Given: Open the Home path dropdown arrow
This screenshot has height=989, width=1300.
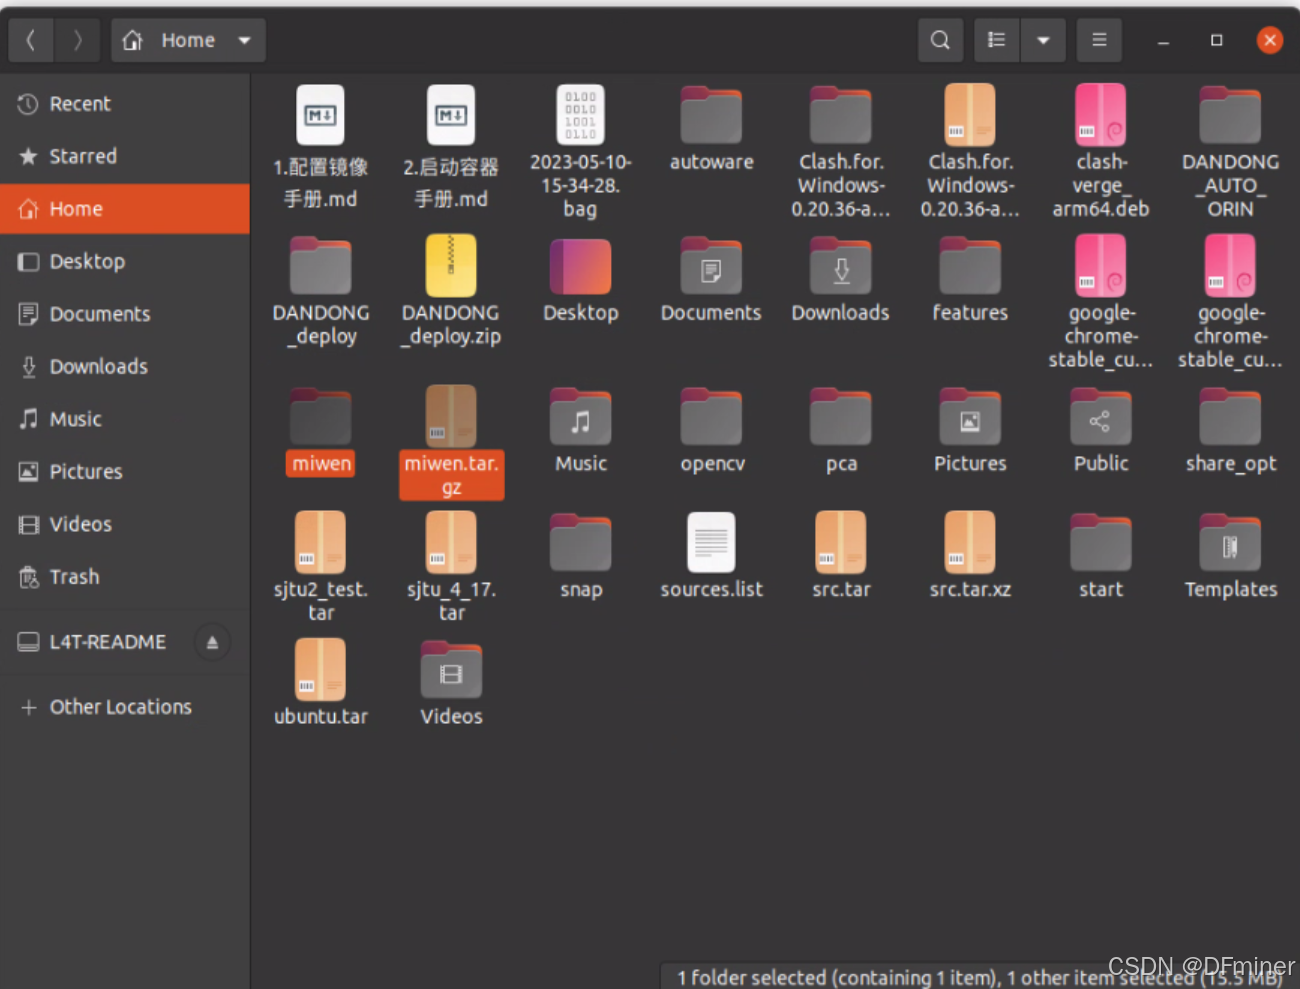Looking at the screenshot, I should [x=245, y=40].
